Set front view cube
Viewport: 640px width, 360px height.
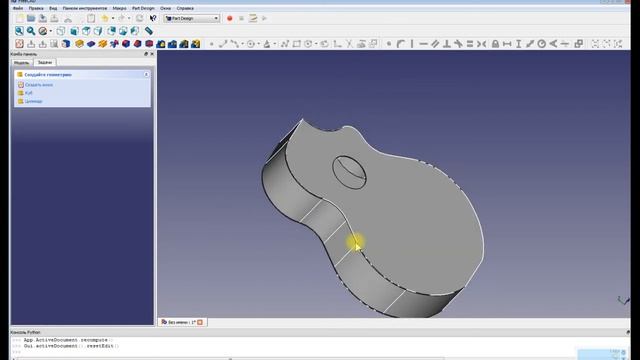click(74, 31)
